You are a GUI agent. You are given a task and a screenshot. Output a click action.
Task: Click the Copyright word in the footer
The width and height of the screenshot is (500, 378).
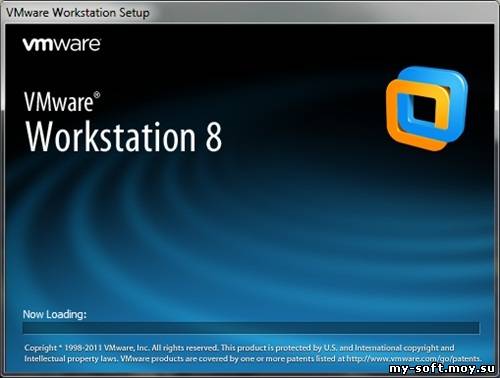pyautogui.click(x=41, y=348)
